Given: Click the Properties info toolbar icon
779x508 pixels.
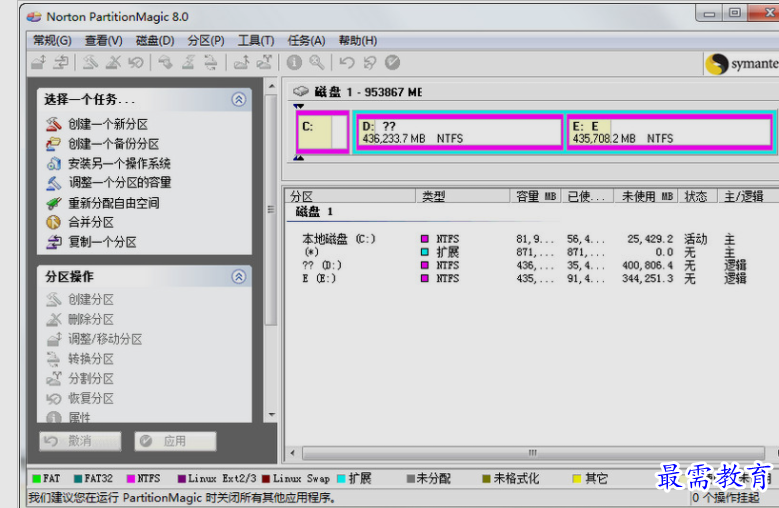Looking at the screenshot, I should (x=294, y=63).
